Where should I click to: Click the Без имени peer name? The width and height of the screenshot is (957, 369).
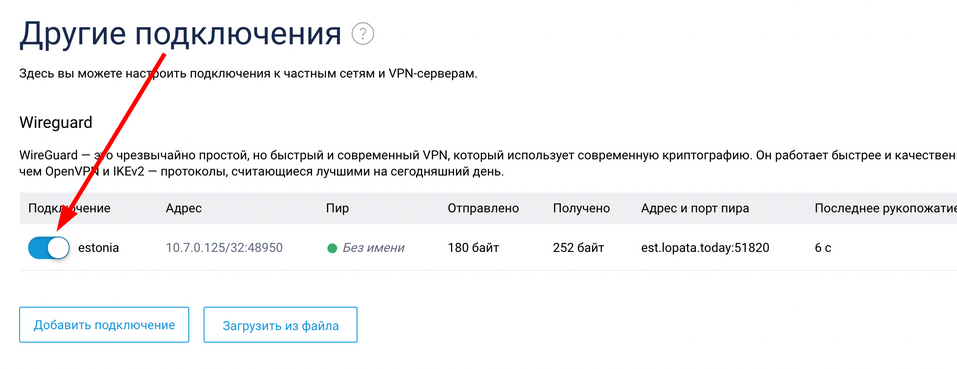pyautogui.click(x=374, y=248)
